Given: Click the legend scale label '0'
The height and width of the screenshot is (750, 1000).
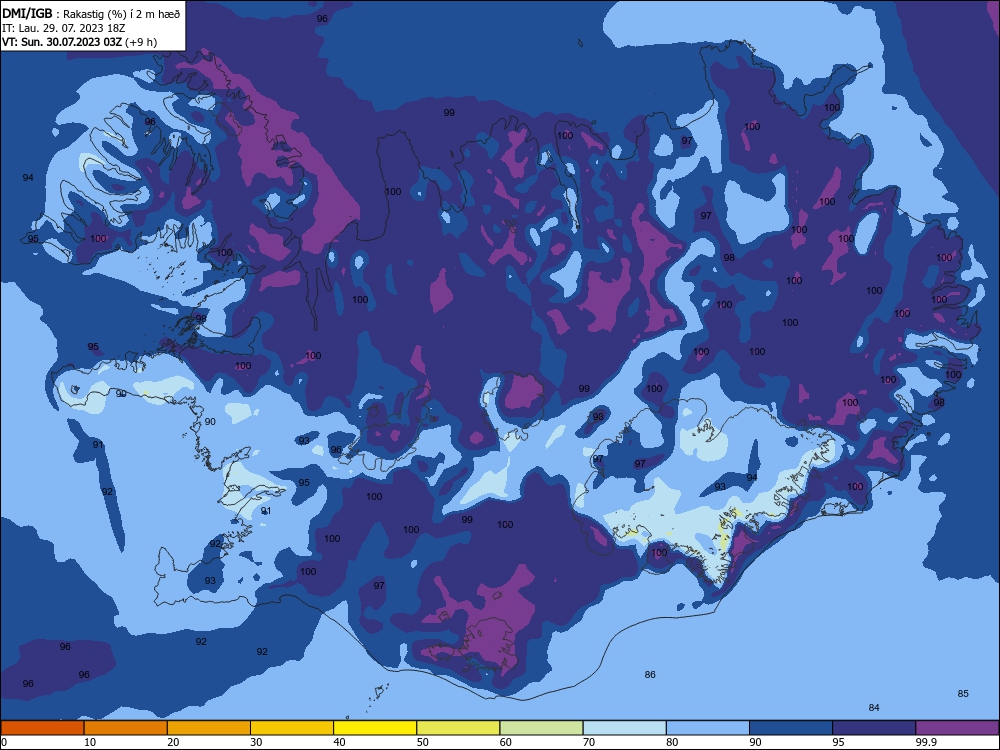Looking at the screenshot, I should [4, 742].
